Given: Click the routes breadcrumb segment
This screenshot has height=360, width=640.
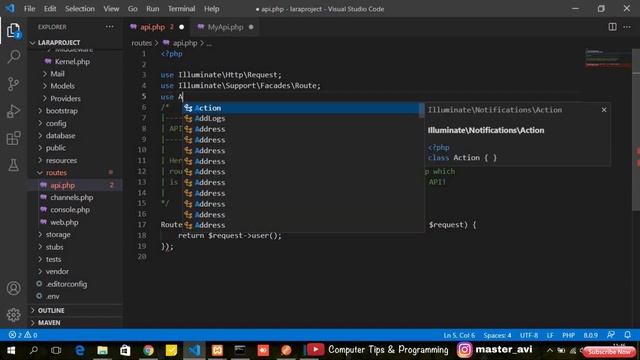Looking at the screenshot, I should [141, 43].
